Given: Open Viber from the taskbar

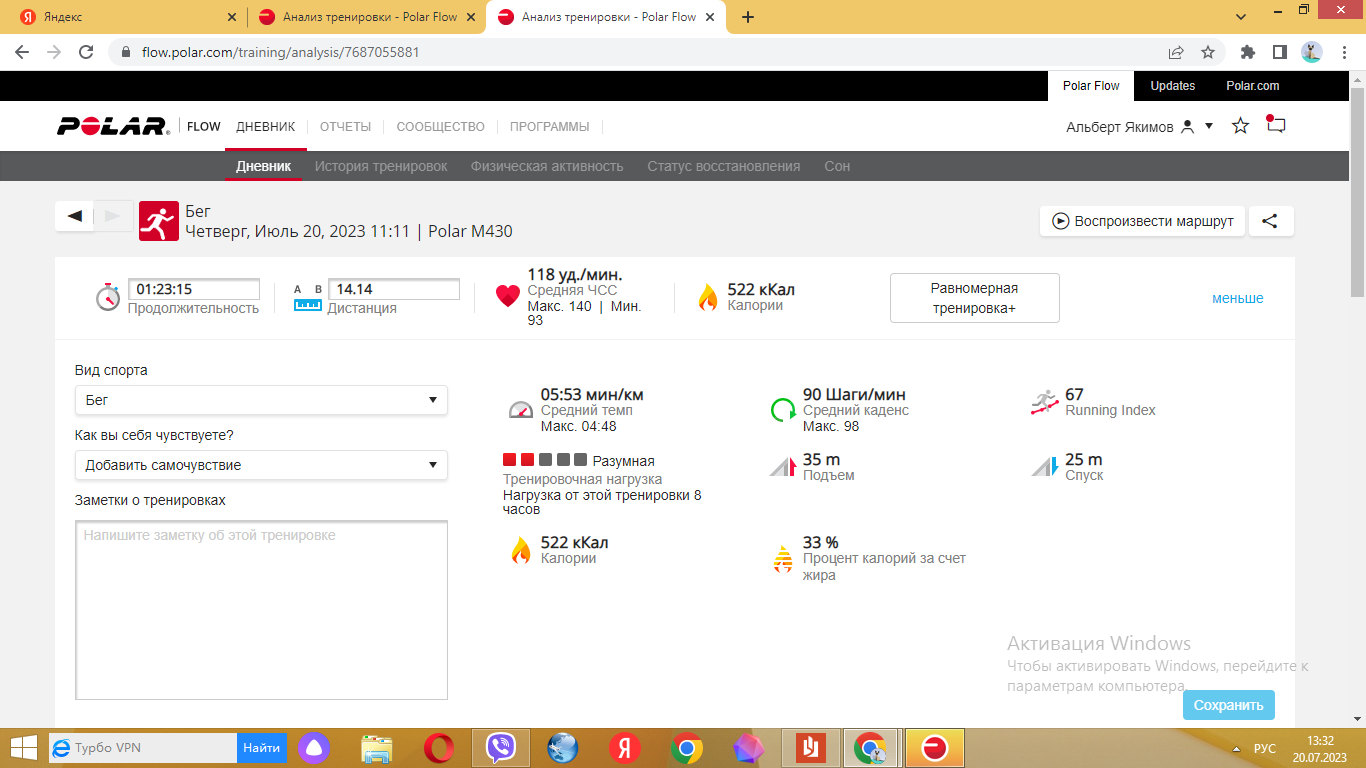Looking at the screenshot, I should (500, 748).
